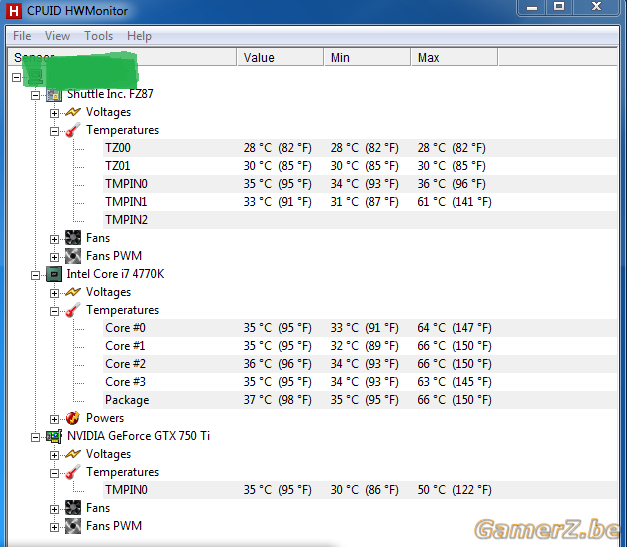Screen dimensions: 627x547
Task: Select the TZ01 temperature row
Action: coord(360,166)
